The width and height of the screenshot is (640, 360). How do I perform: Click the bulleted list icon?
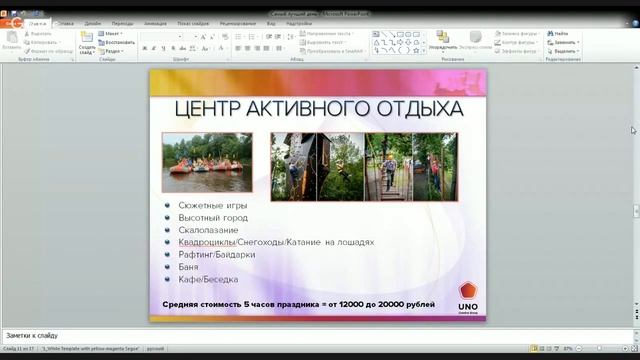tap(239, 37)
